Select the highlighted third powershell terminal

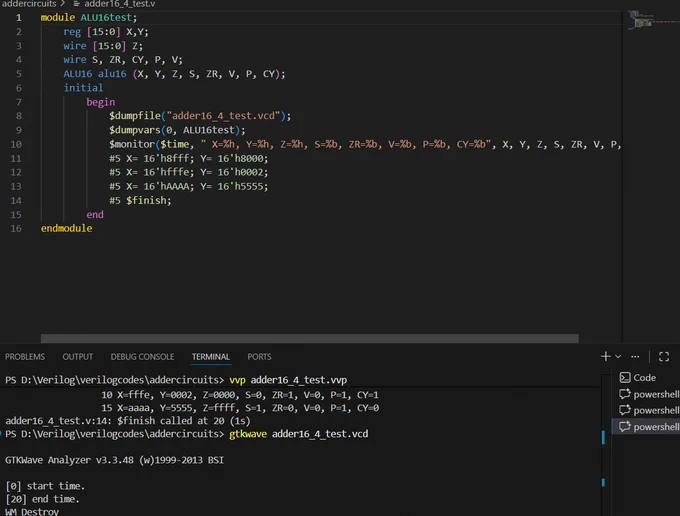[645, 427]
